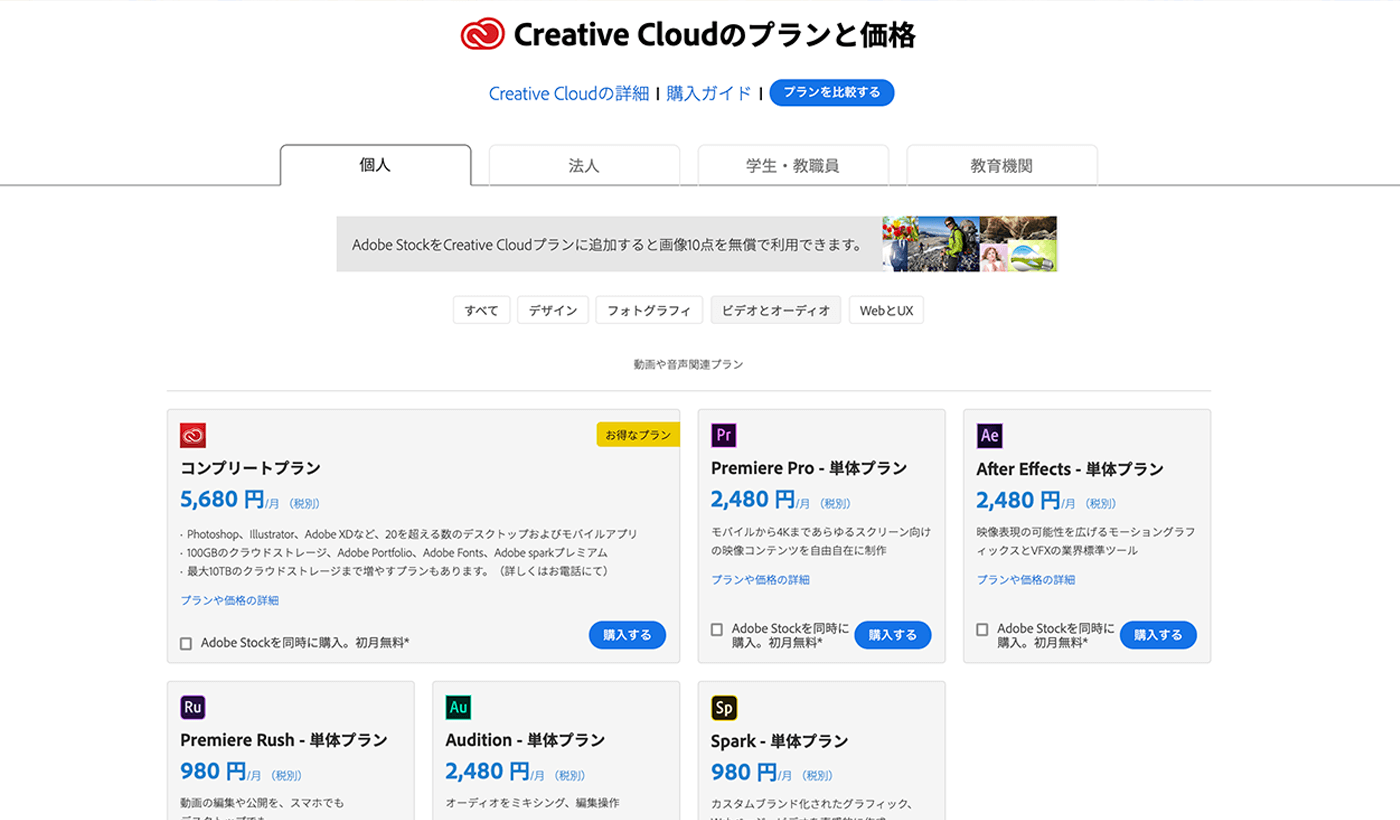Open the 教育機関 tab
Image resolution: width=1400 pixels, height=820 pixels.
(x=1002, y=166)
